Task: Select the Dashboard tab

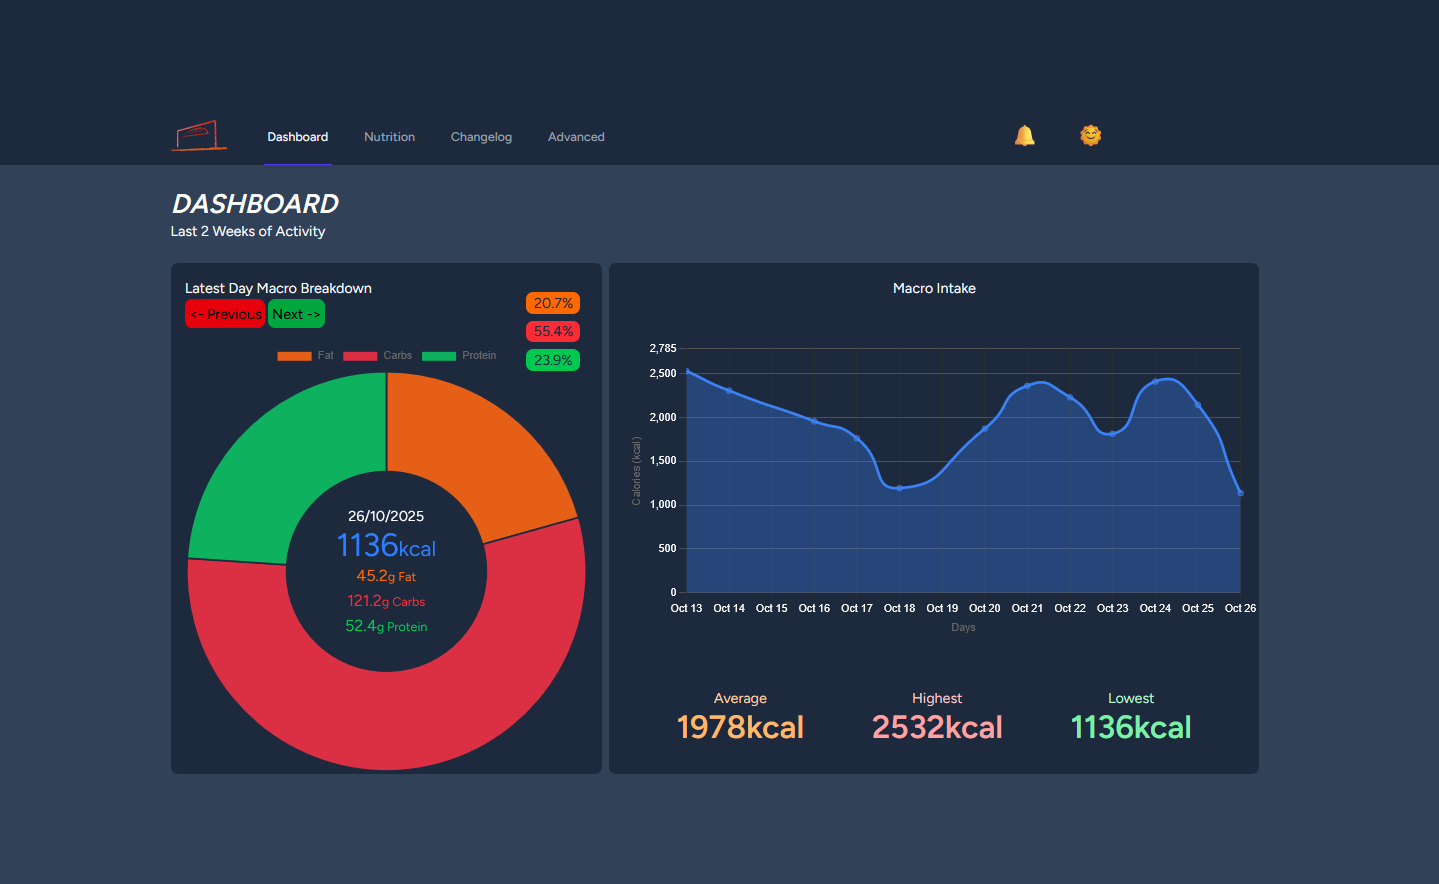Action: (x=297, y=137)
